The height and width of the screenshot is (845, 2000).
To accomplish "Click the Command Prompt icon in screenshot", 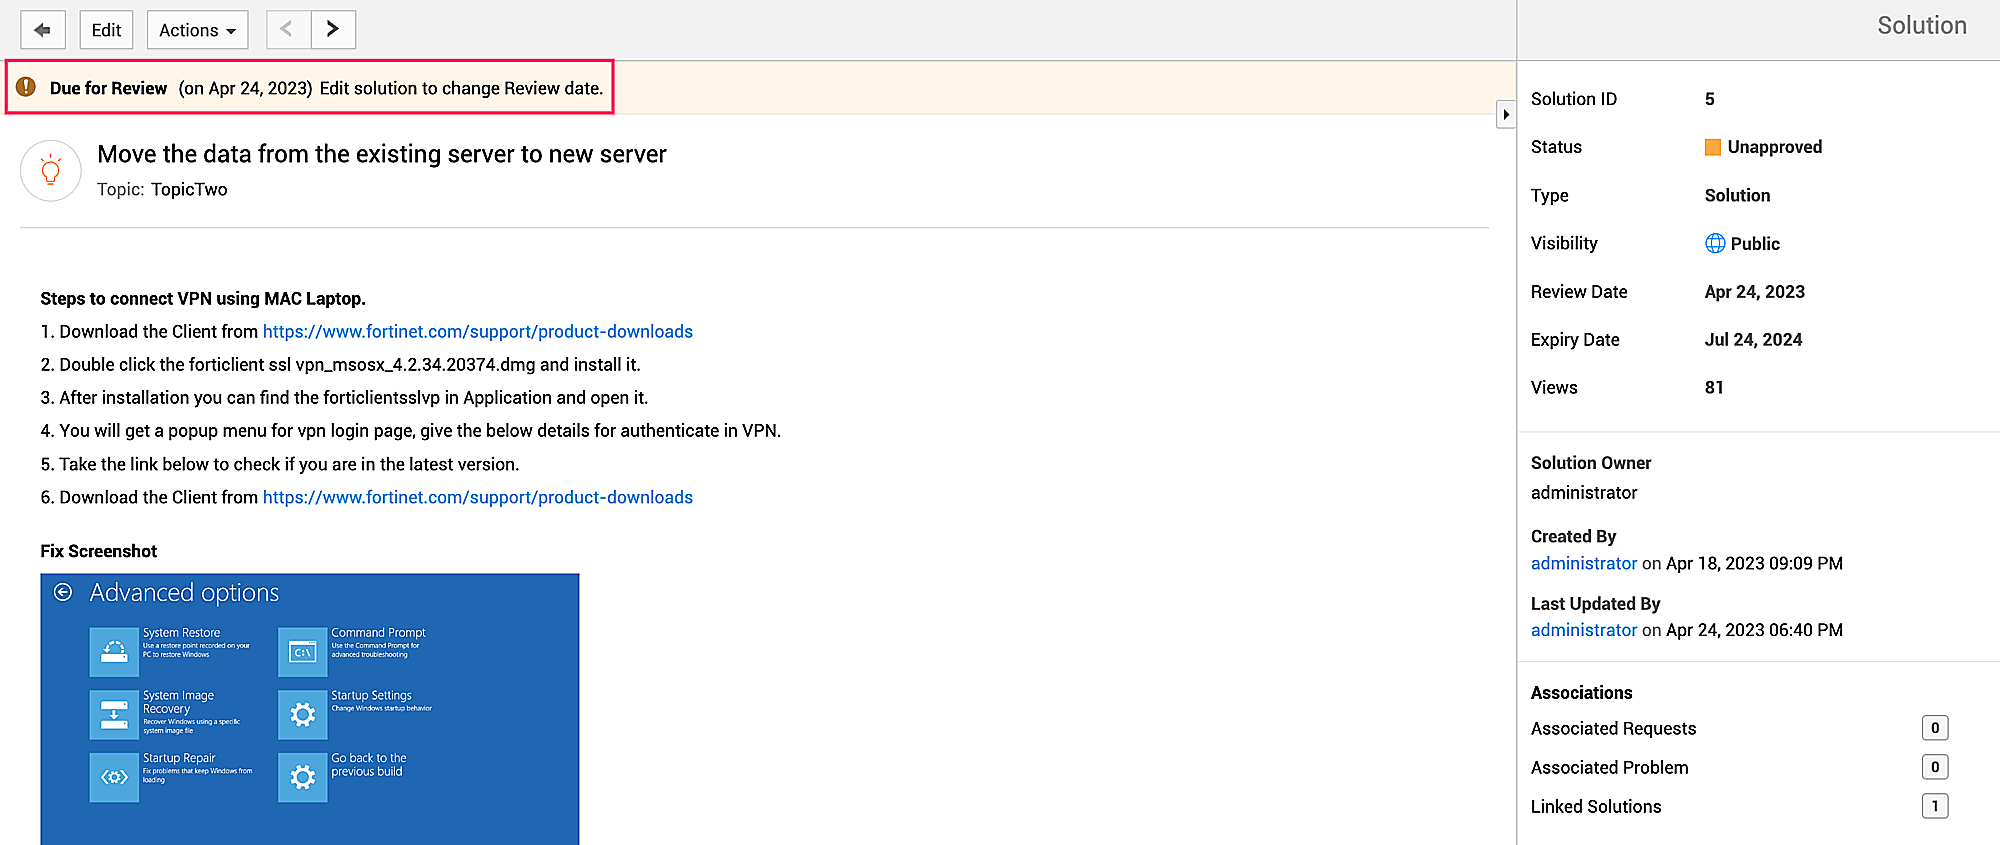I will point(302,652).
